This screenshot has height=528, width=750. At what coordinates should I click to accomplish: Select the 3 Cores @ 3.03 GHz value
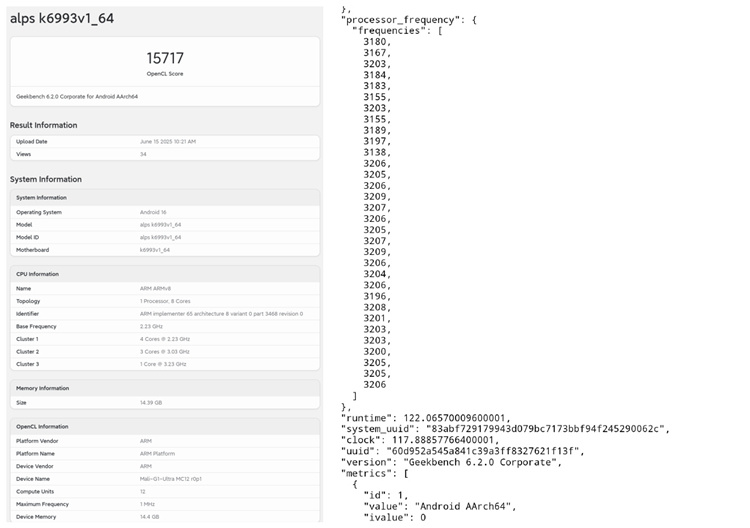pos(165,352)
